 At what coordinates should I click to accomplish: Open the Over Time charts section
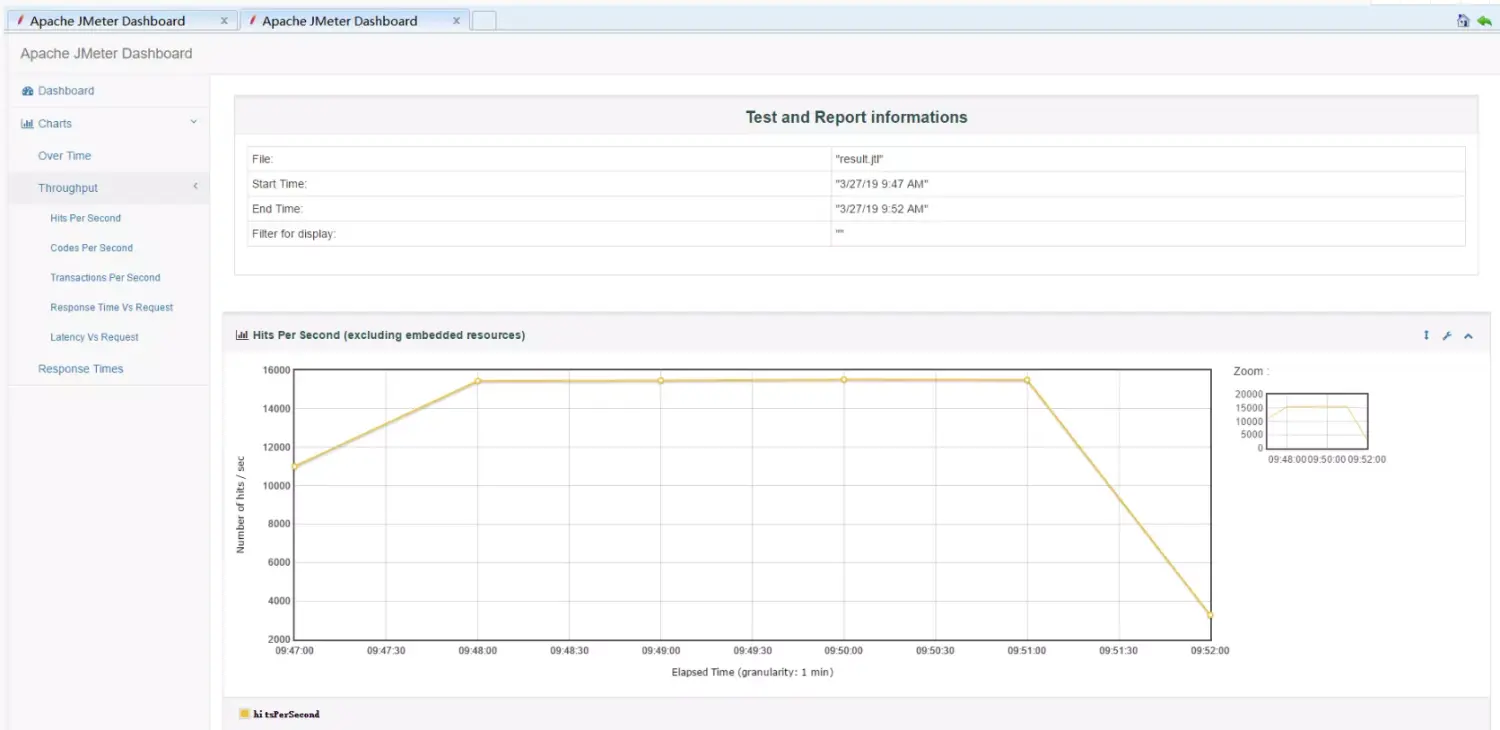[64, 156]
